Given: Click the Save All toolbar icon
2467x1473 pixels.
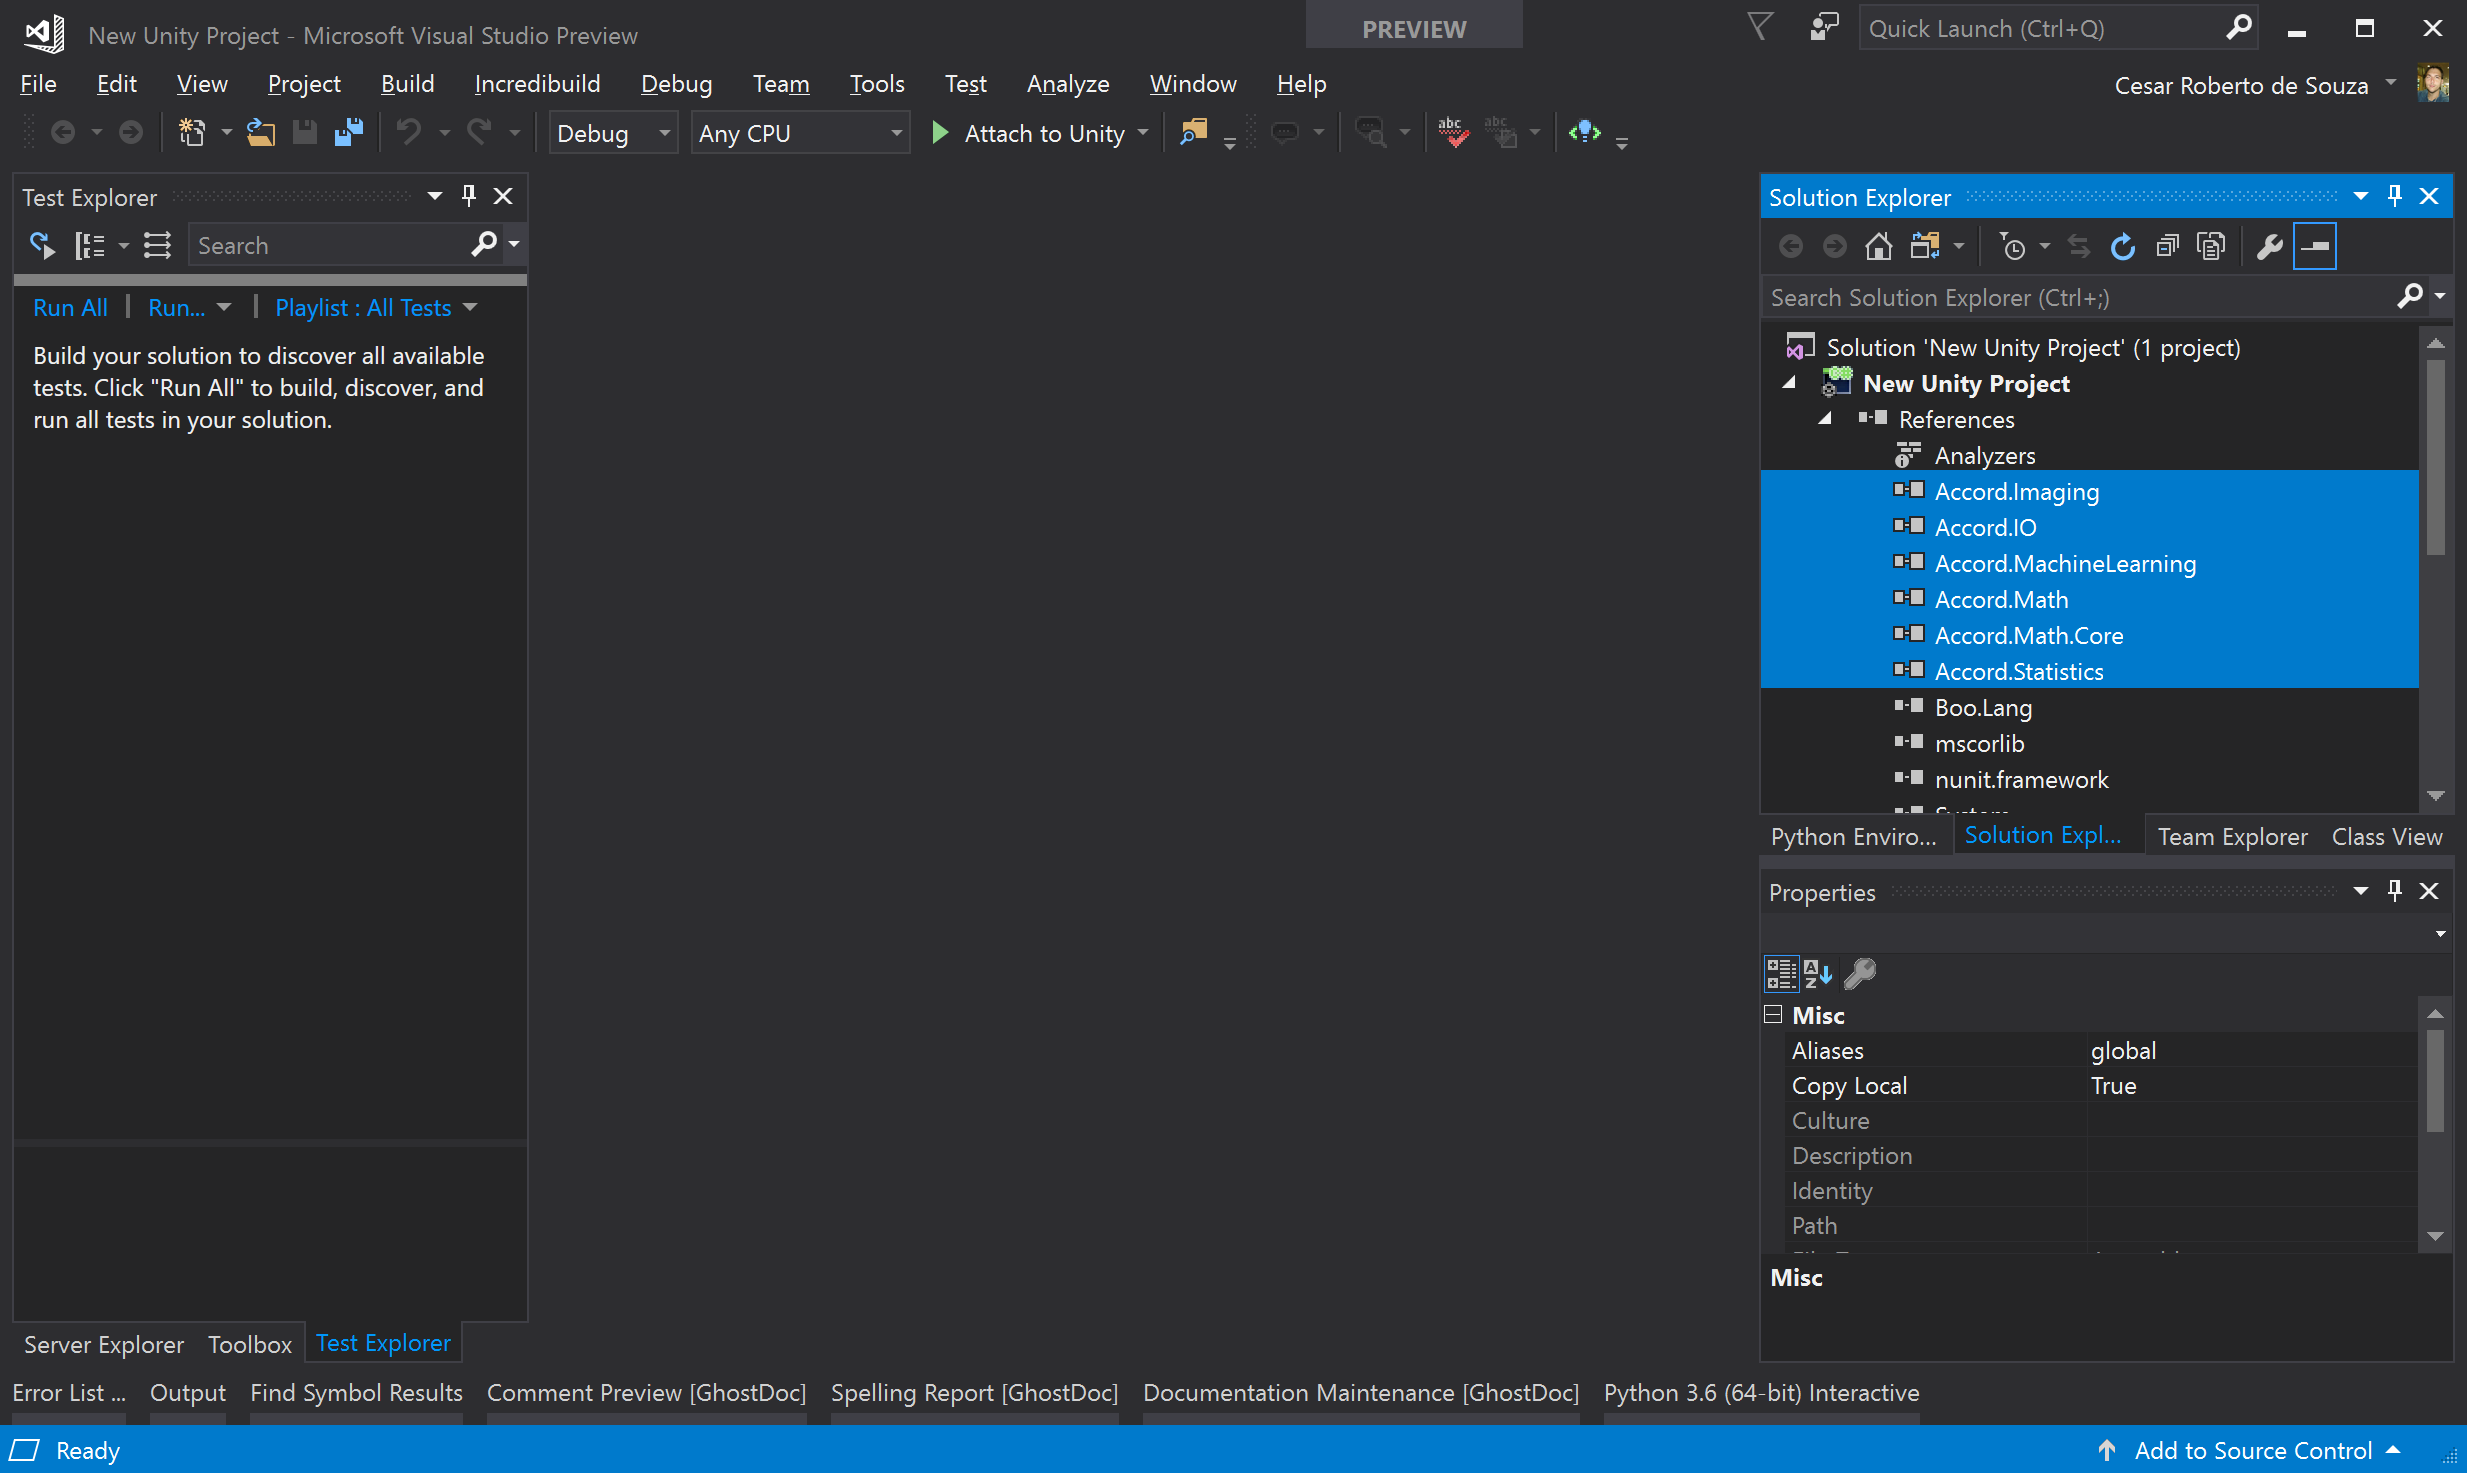Looking at the screenshot, I should pos(348,133).
